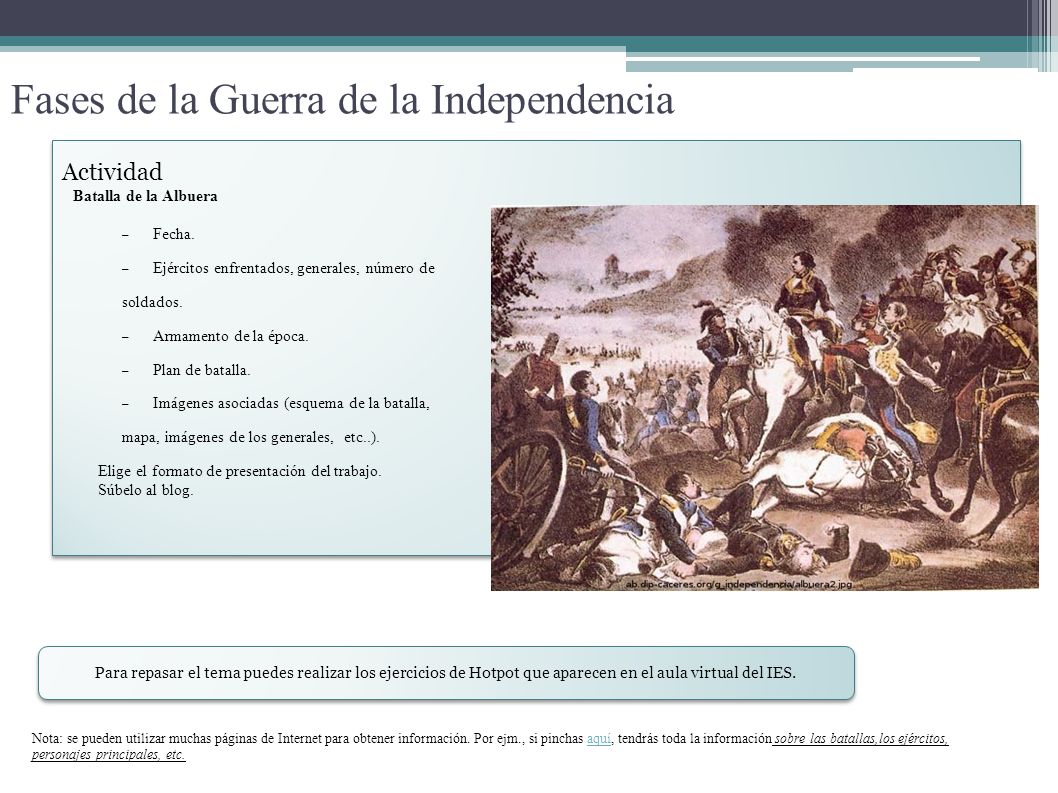Click the Hotpot exercises review box
1058x793 pixels.
click(x=446, y=673)
